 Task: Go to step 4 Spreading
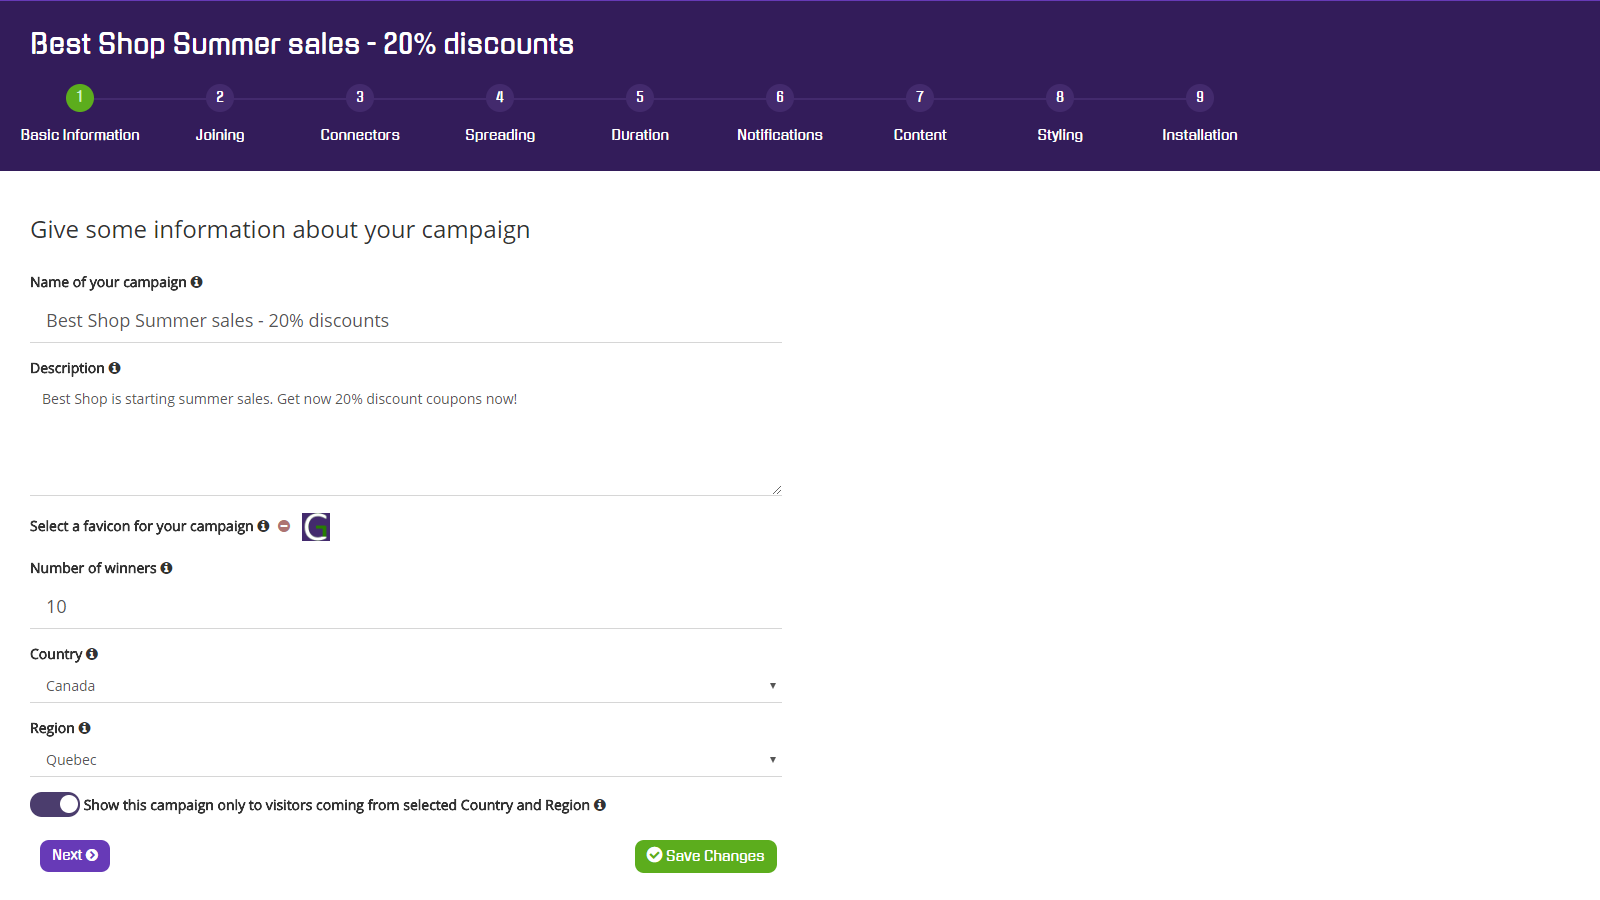[500, 113]
